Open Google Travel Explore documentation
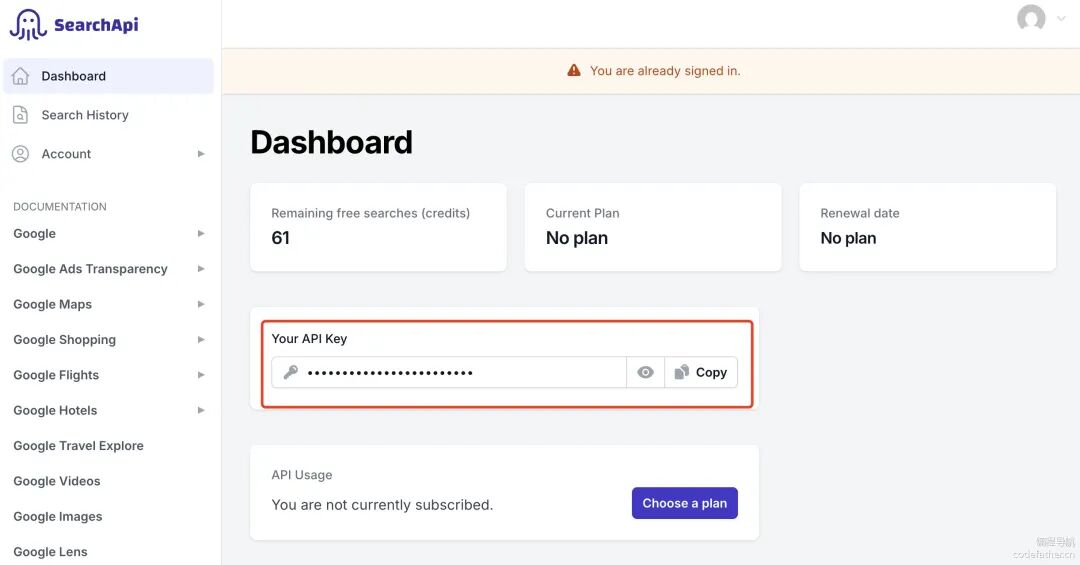The height and width of the screenshot is (565, 1080). pos(78,446)
